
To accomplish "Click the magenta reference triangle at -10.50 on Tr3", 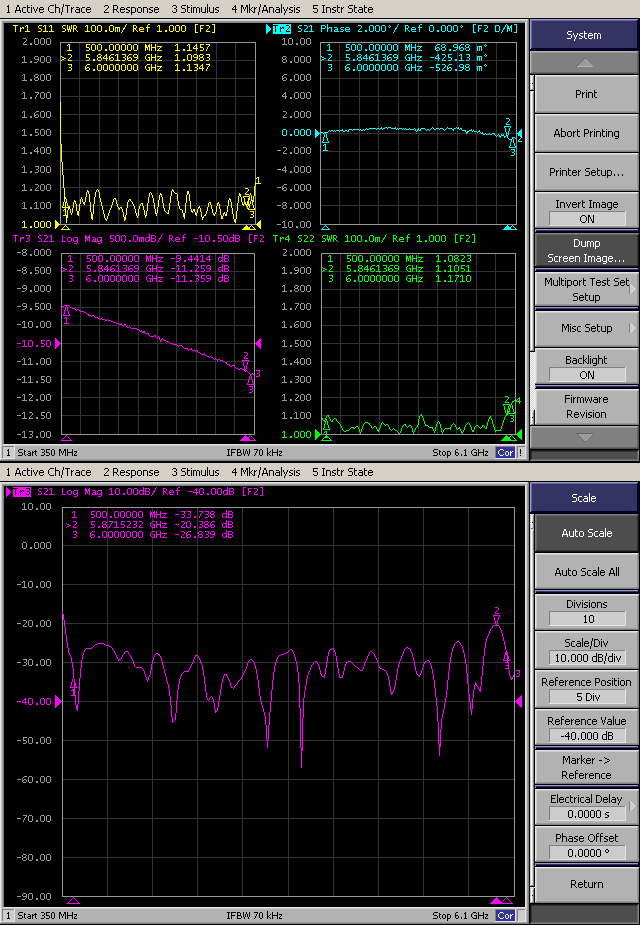I will click(x=59, y=343).
